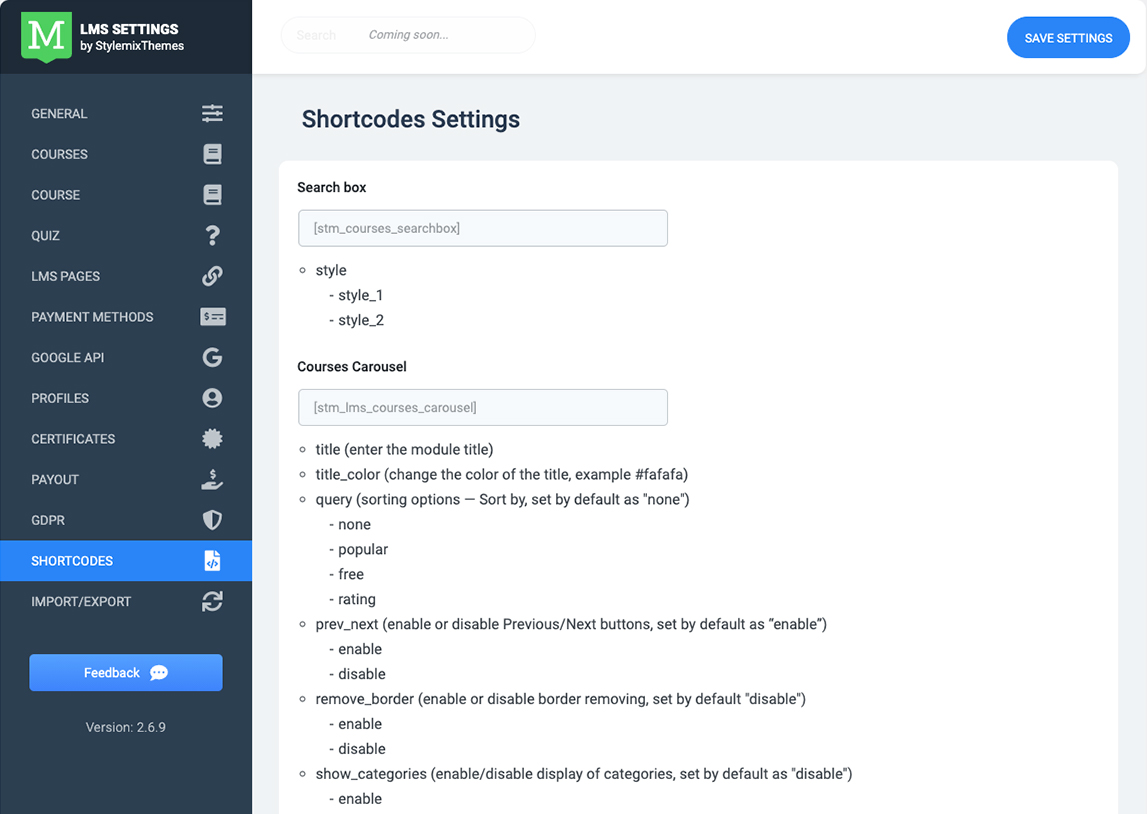
Task: Click the stm_courses_searchbox shortcode field
Action: [482, 228]
